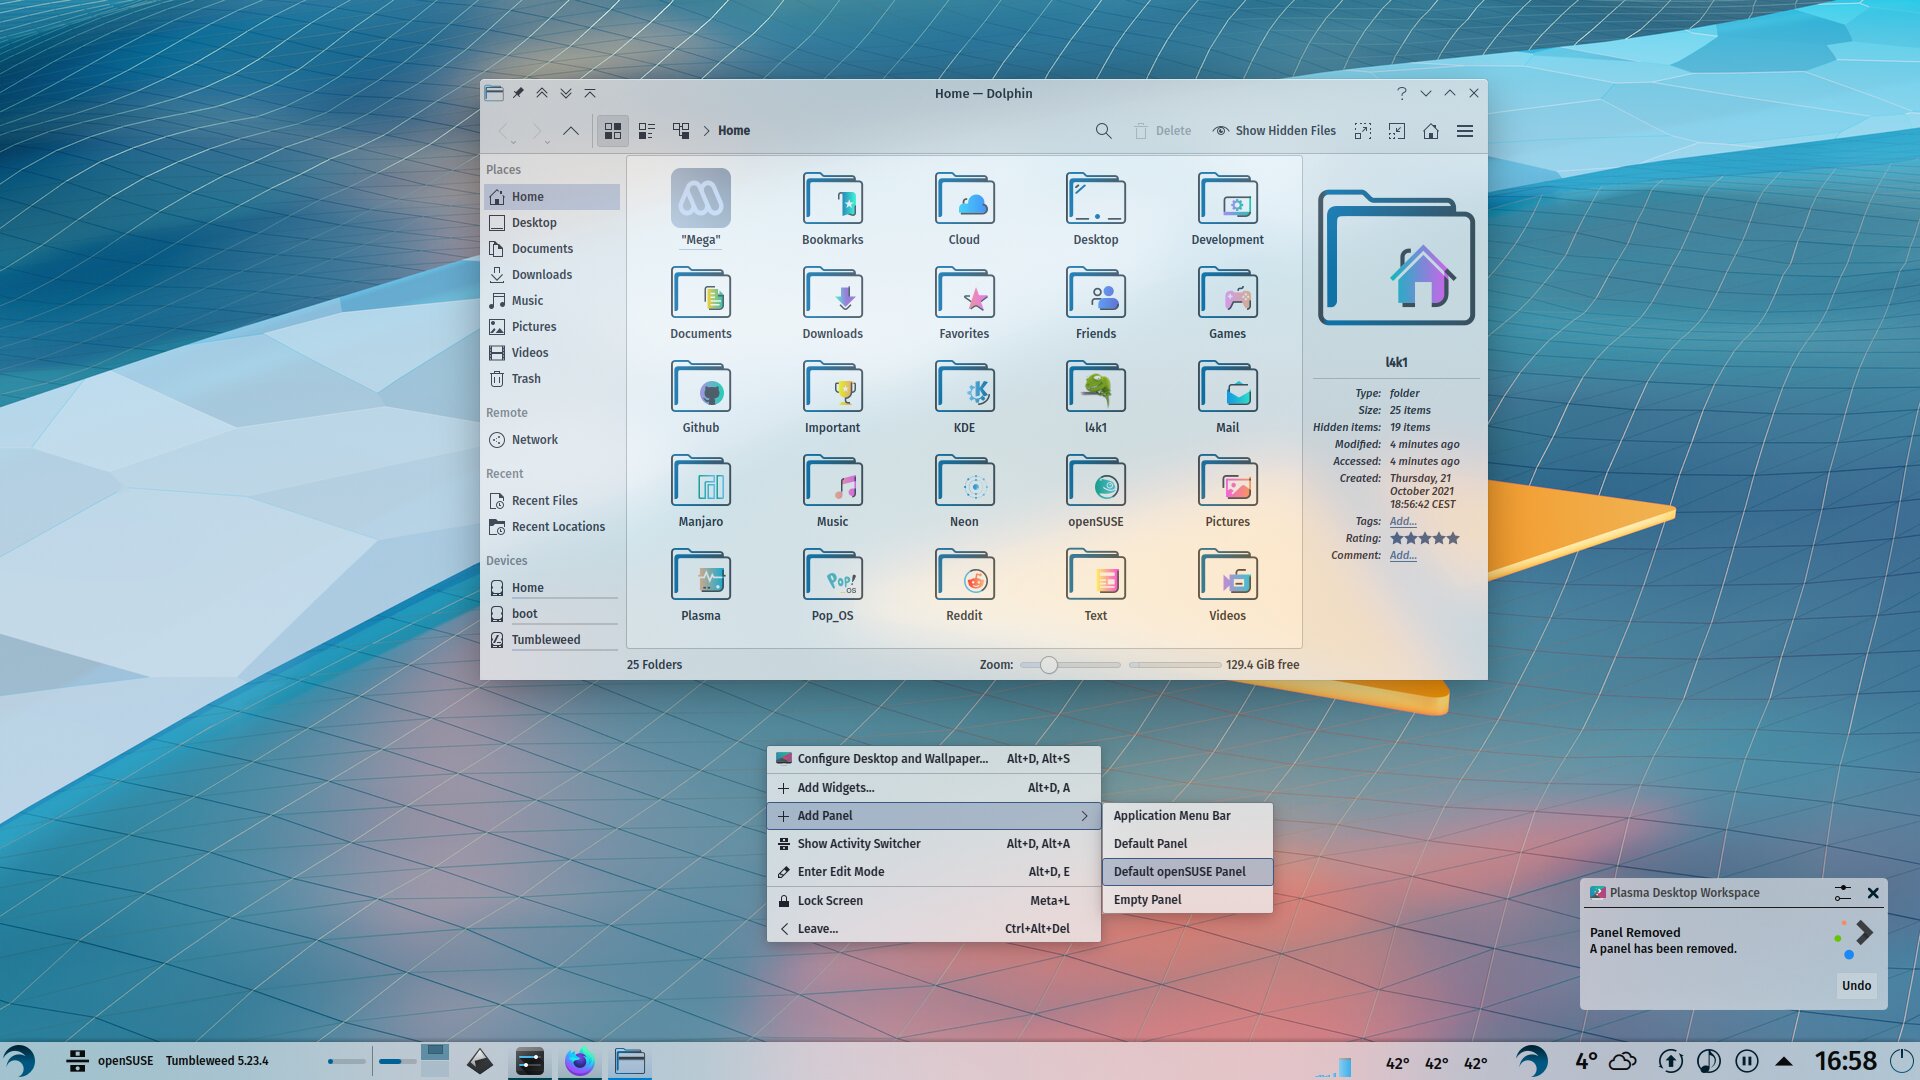Image resolution: width=1920 pixels, height=1080 pixels.
Task: Choose Default Panel option
Action: pos(1187,844)
